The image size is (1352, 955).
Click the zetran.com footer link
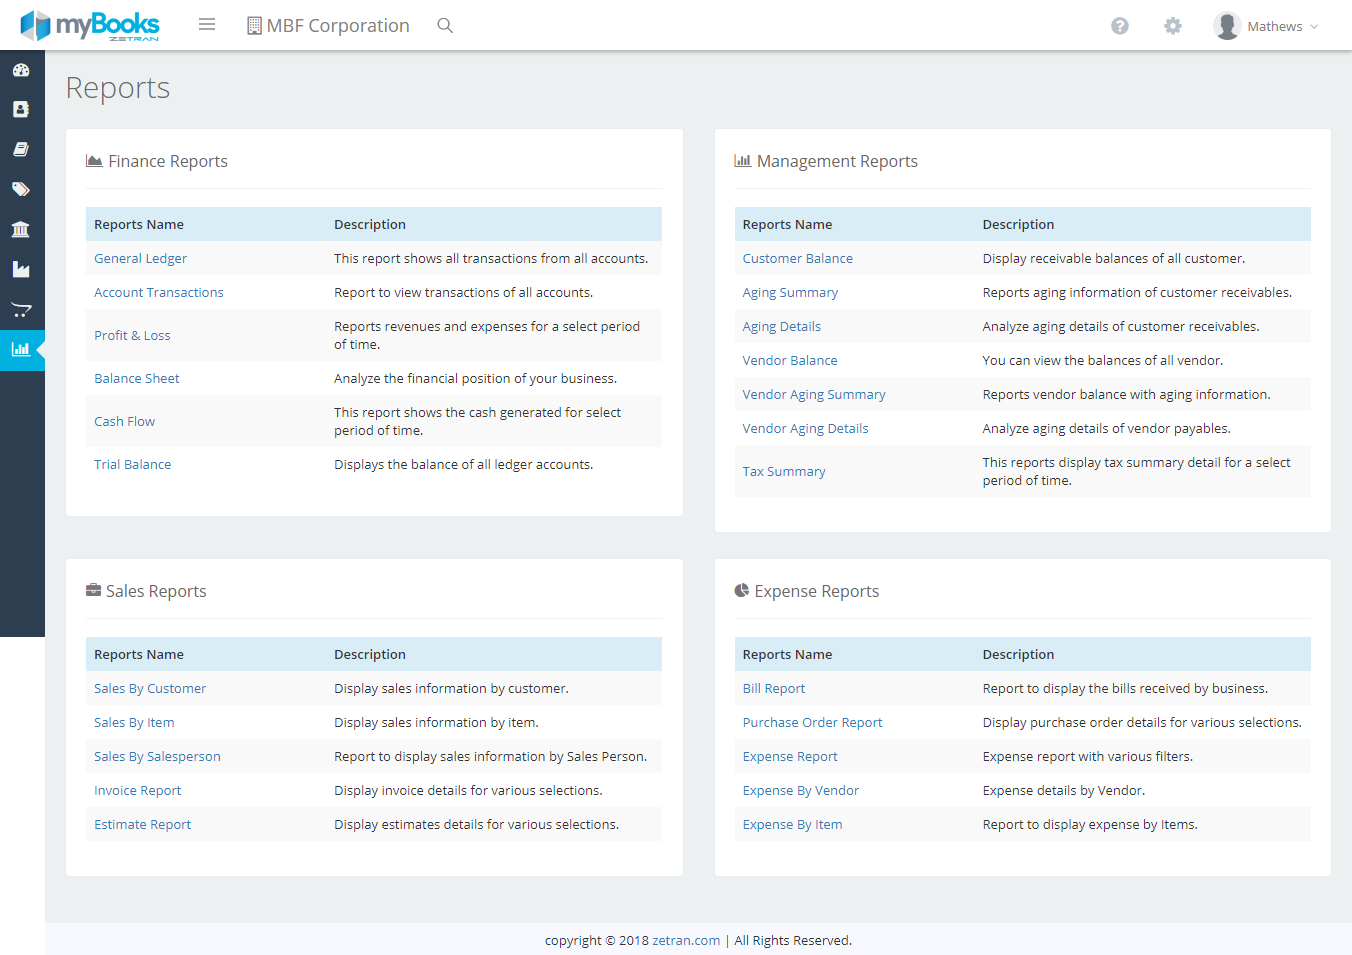pos(686,940)
